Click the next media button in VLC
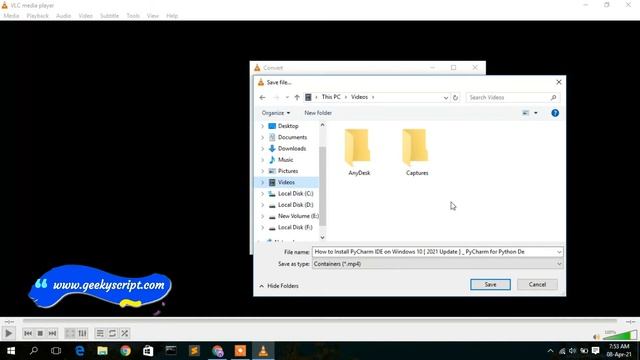 click(52, 333)
